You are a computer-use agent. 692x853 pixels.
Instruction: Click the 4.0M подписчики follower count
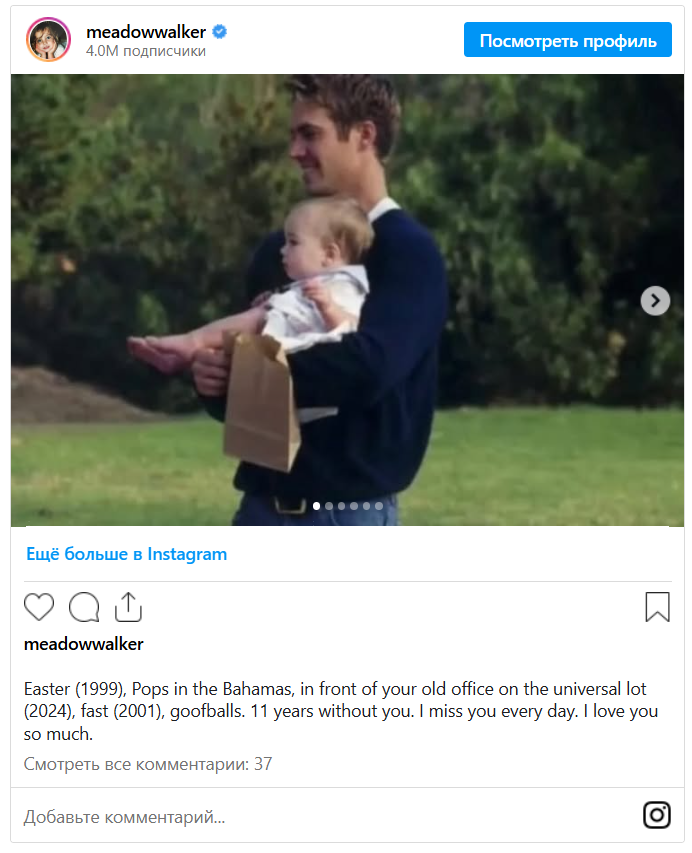pyautogui.click(x=146, y=51)
